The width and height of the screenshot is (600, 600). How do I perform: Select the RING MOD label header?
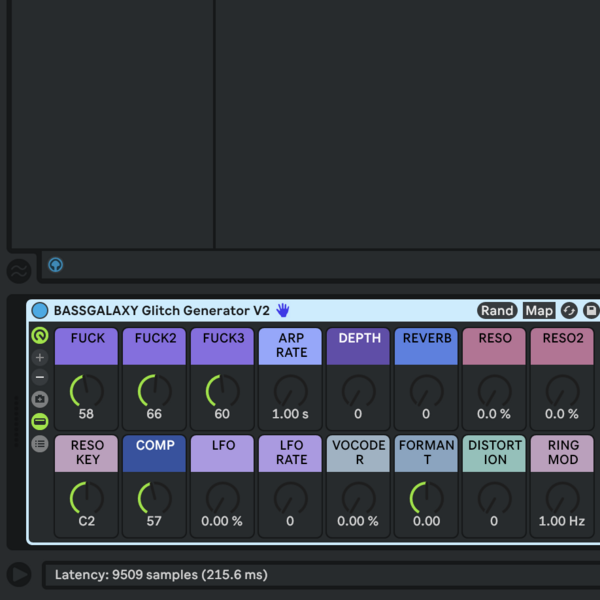point(562,453)
